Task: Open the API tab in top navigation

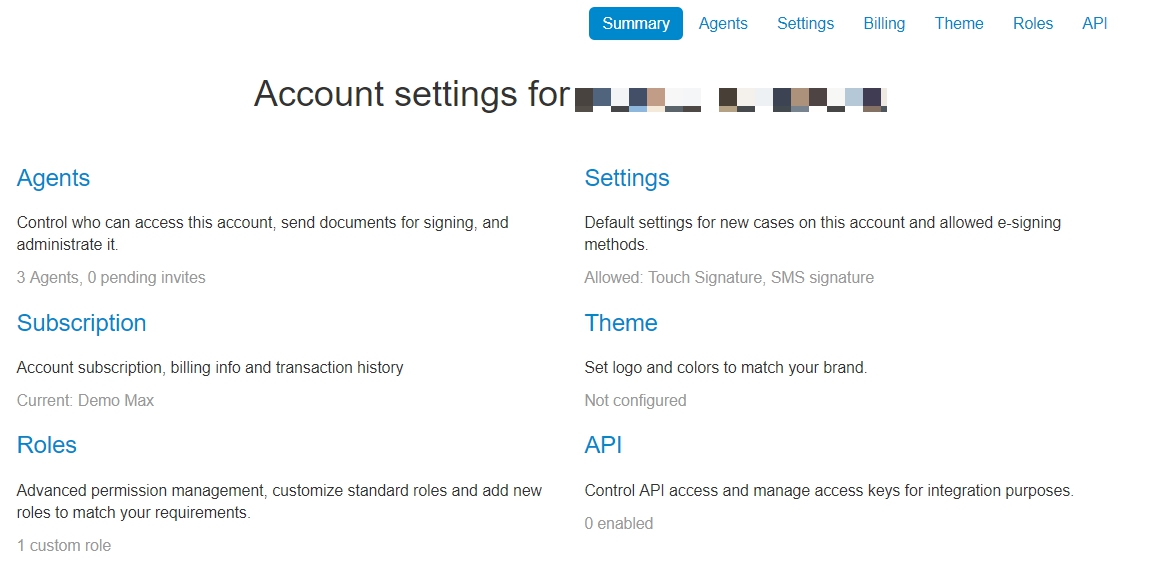Action: pyautogui.click(x=1095, y=24)
